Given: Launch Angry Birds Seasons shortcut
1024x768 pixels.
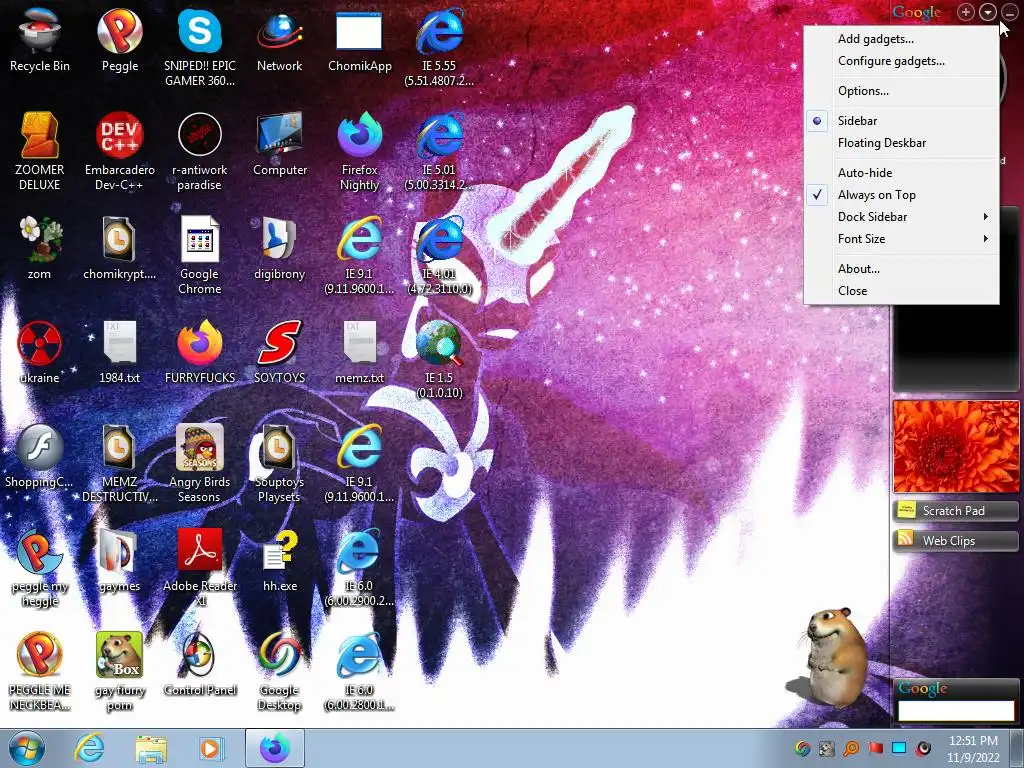Looking at the screenshot, I should click(x=199, y=462).
